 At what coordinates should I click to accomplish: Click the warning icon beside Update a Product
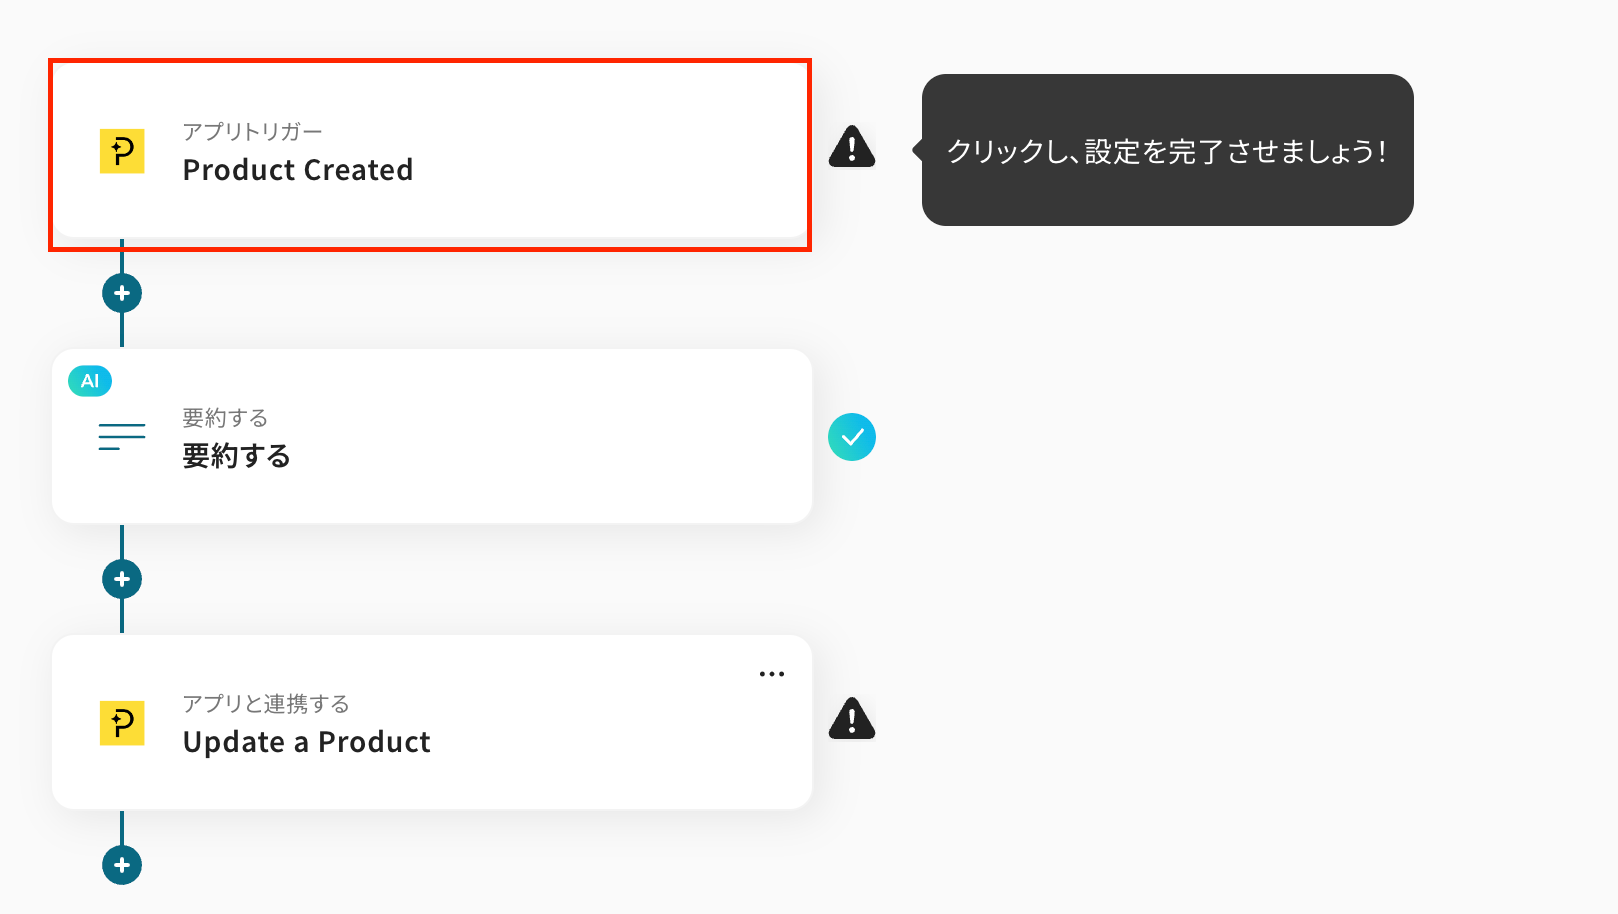point(852,719)
